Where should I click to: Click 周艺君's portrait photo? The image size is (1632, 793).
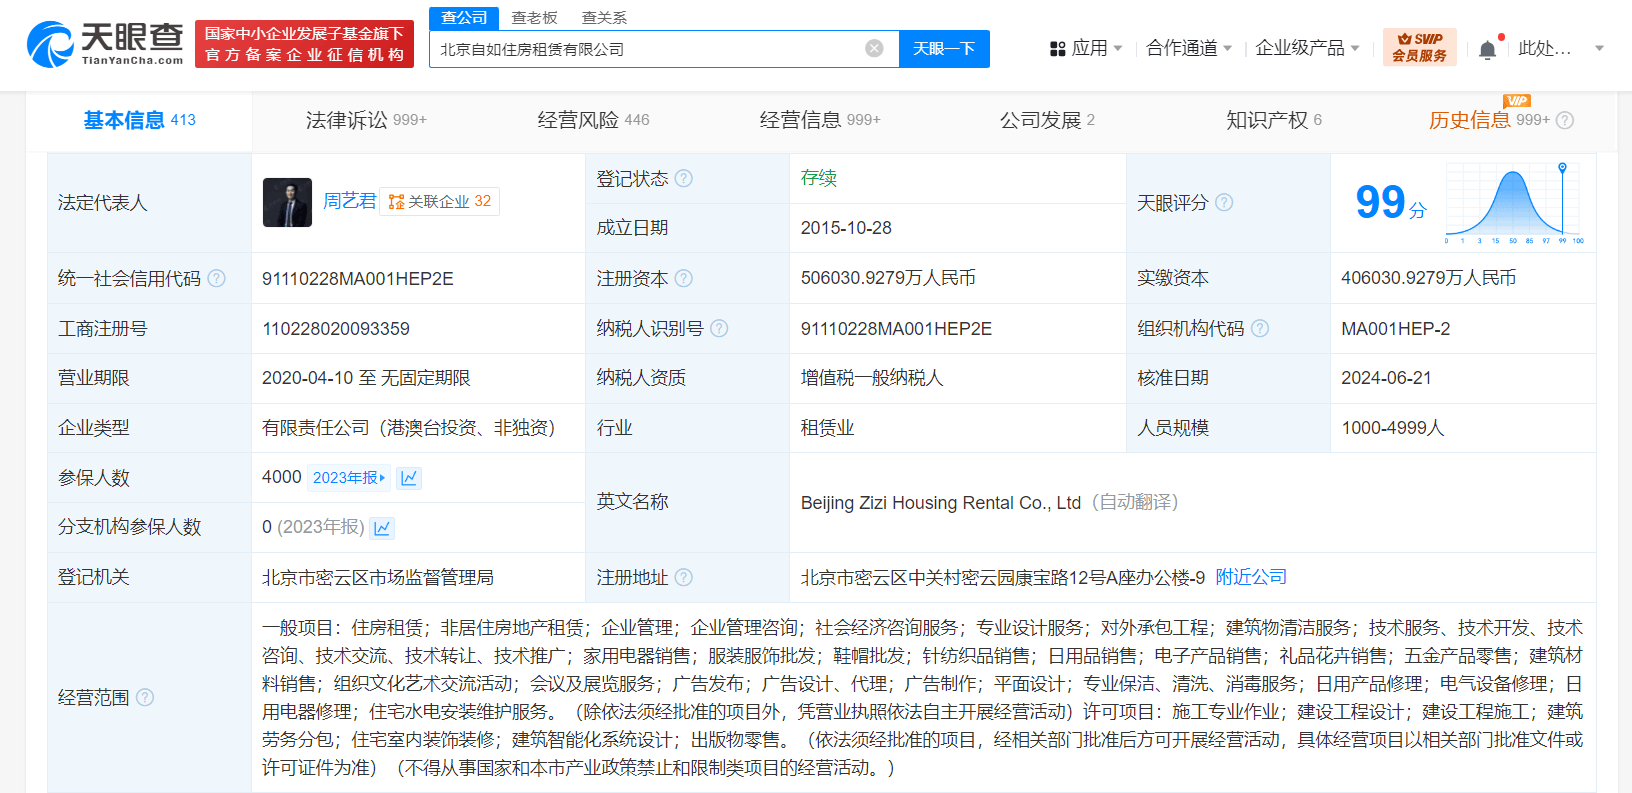pyautogui.click(x=287, y=202)
